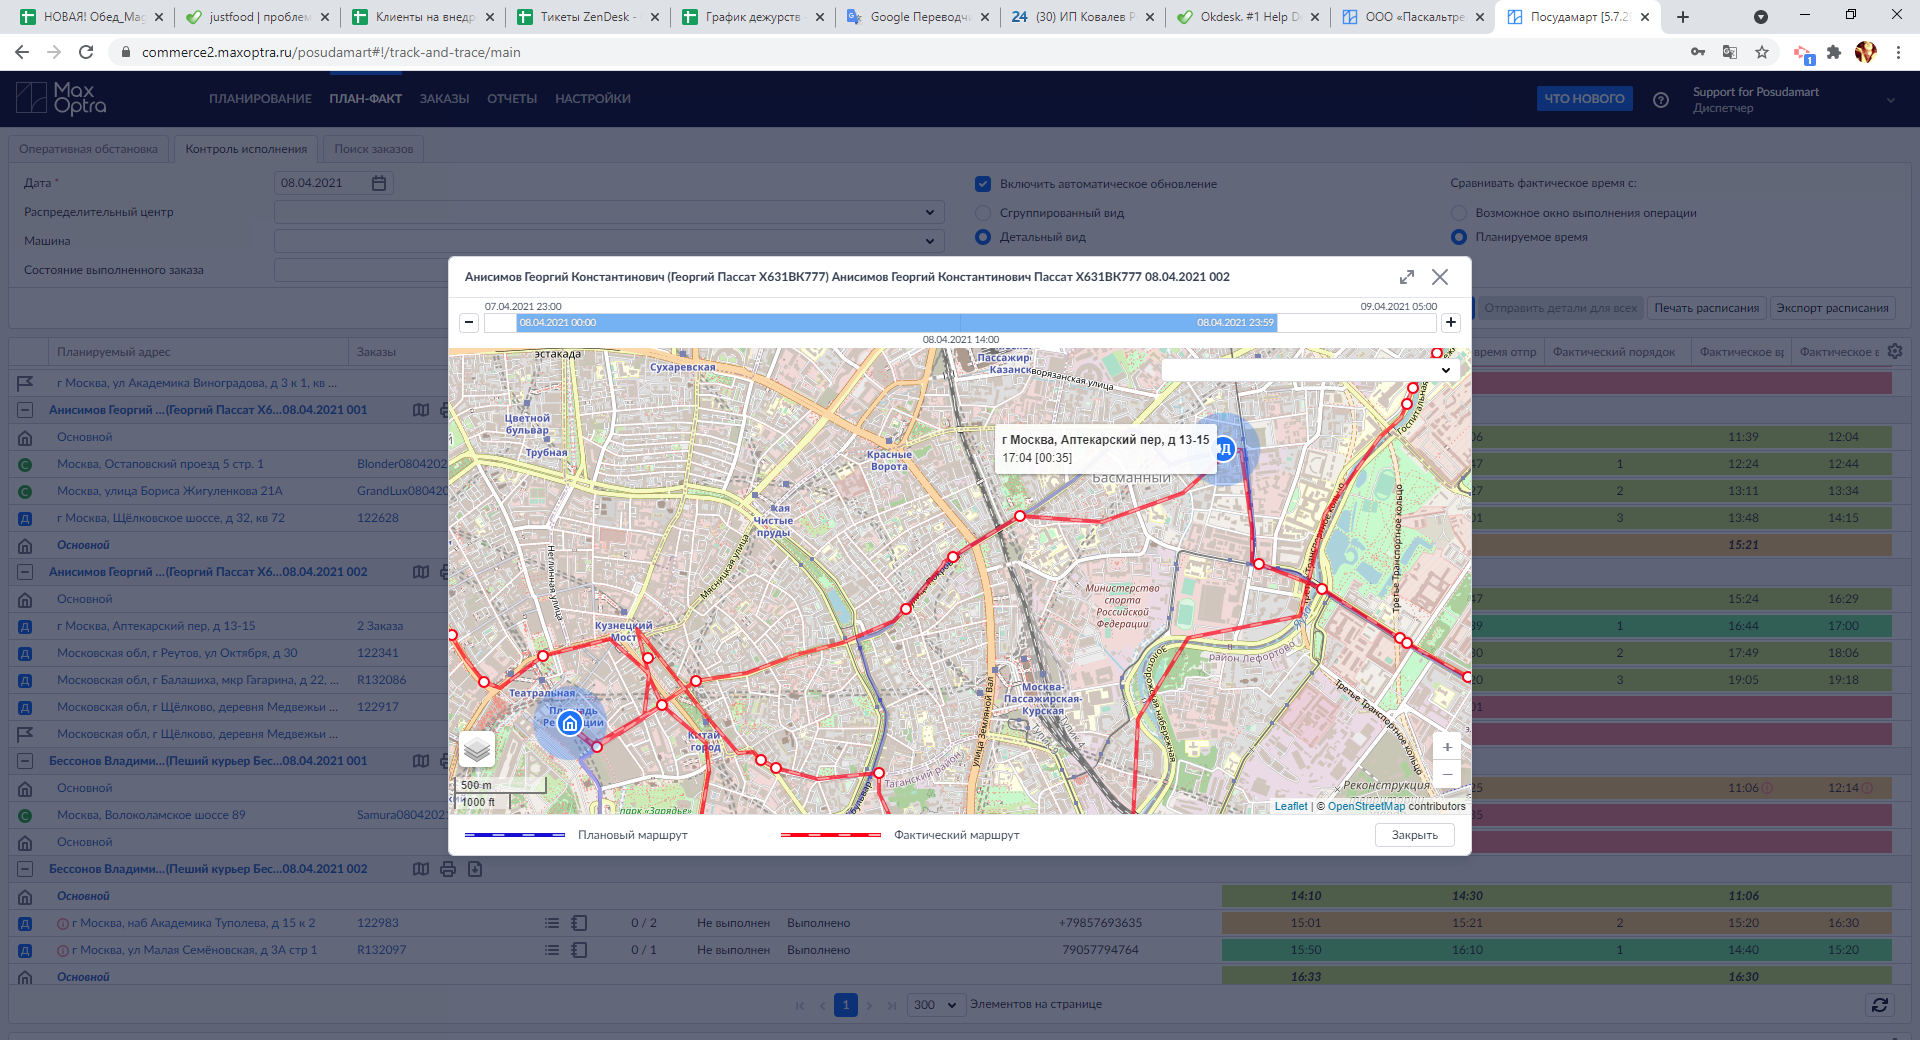
Task: Zoom out on the Leaflet map
Action: tap(1447, 774)
